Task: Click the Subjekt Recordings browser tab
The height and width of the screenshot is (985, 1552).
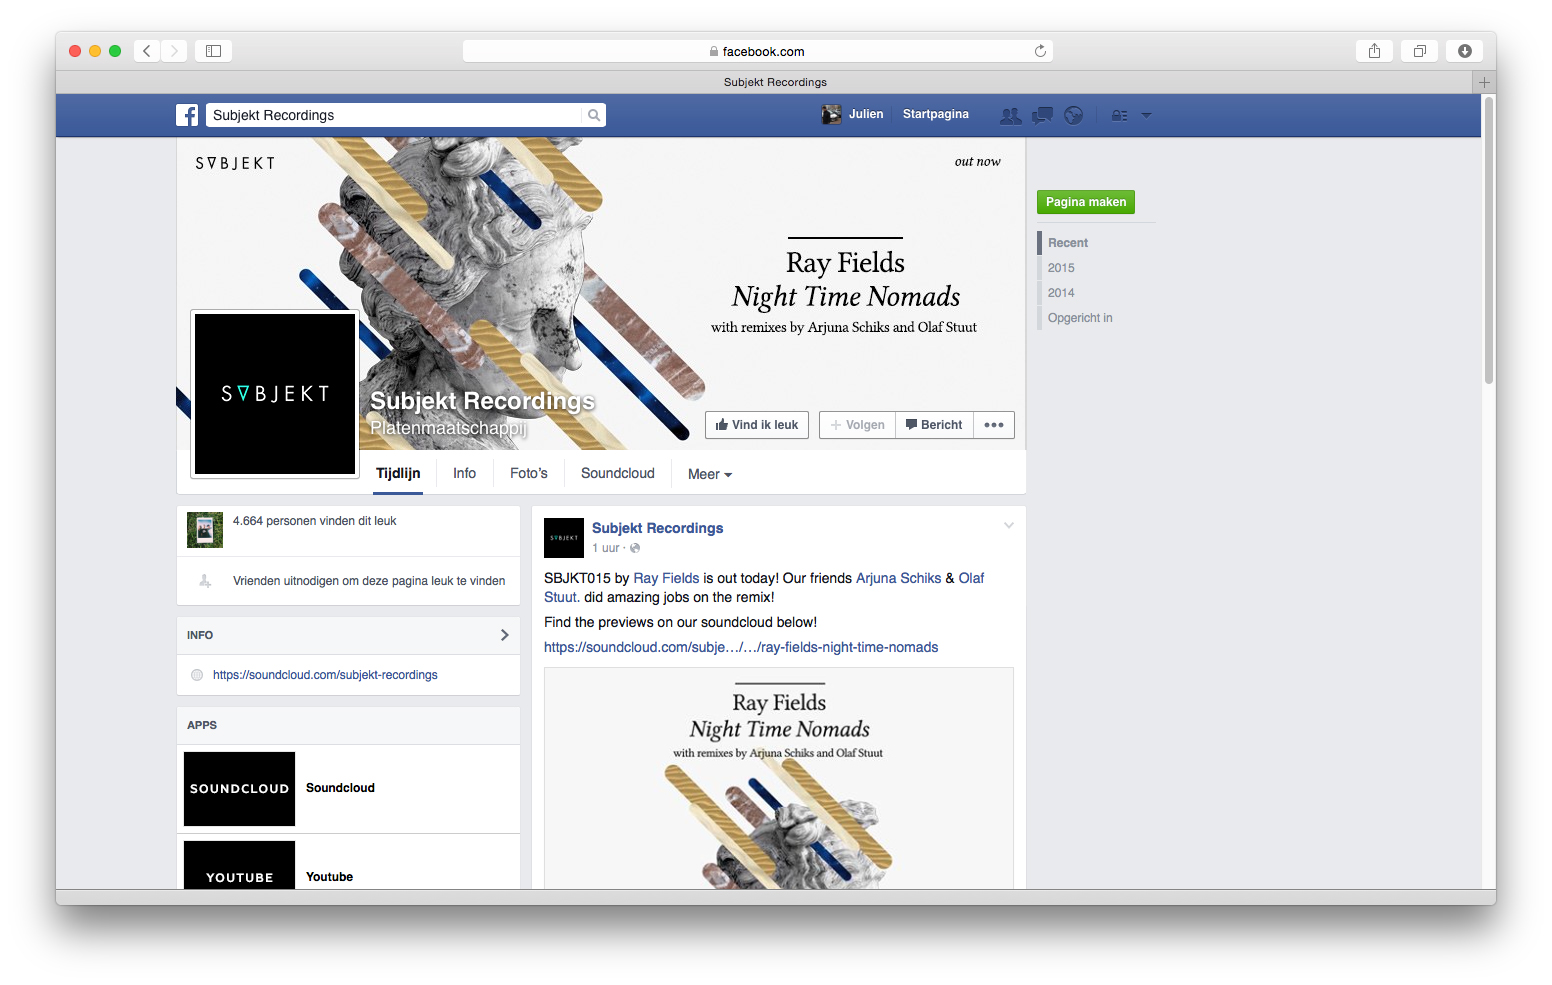Action: (x=775, y=82)
